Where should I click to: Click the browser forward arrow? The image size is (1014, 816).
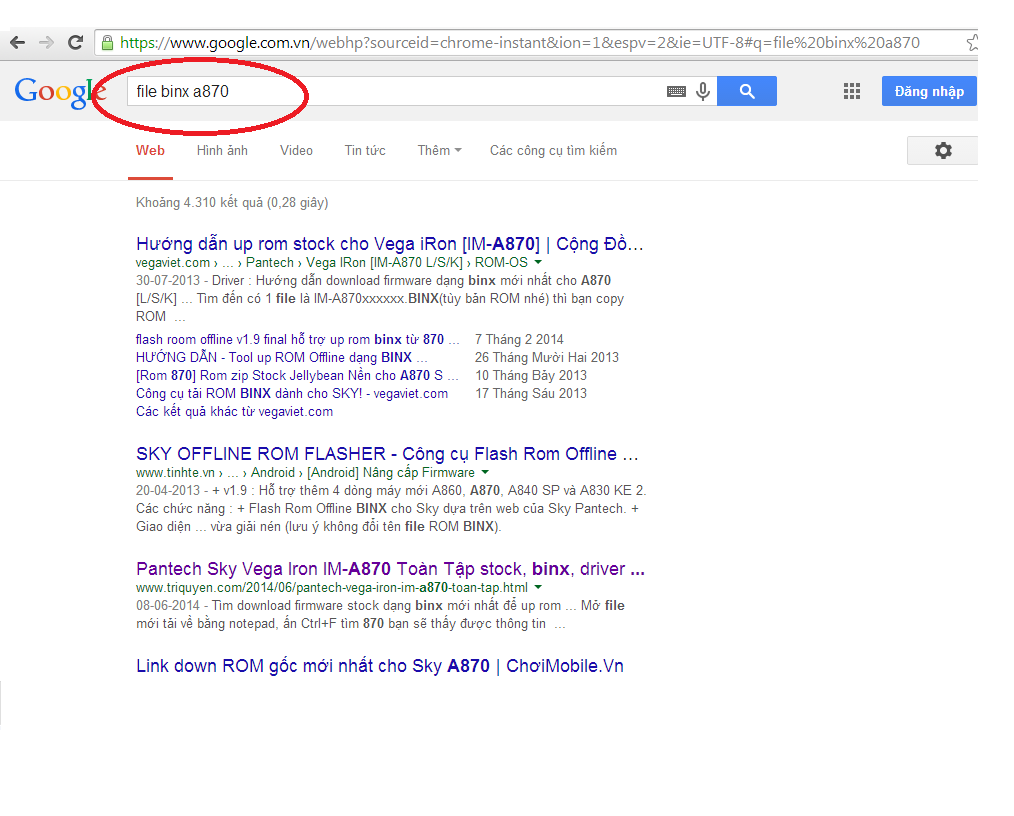[46, 43]
